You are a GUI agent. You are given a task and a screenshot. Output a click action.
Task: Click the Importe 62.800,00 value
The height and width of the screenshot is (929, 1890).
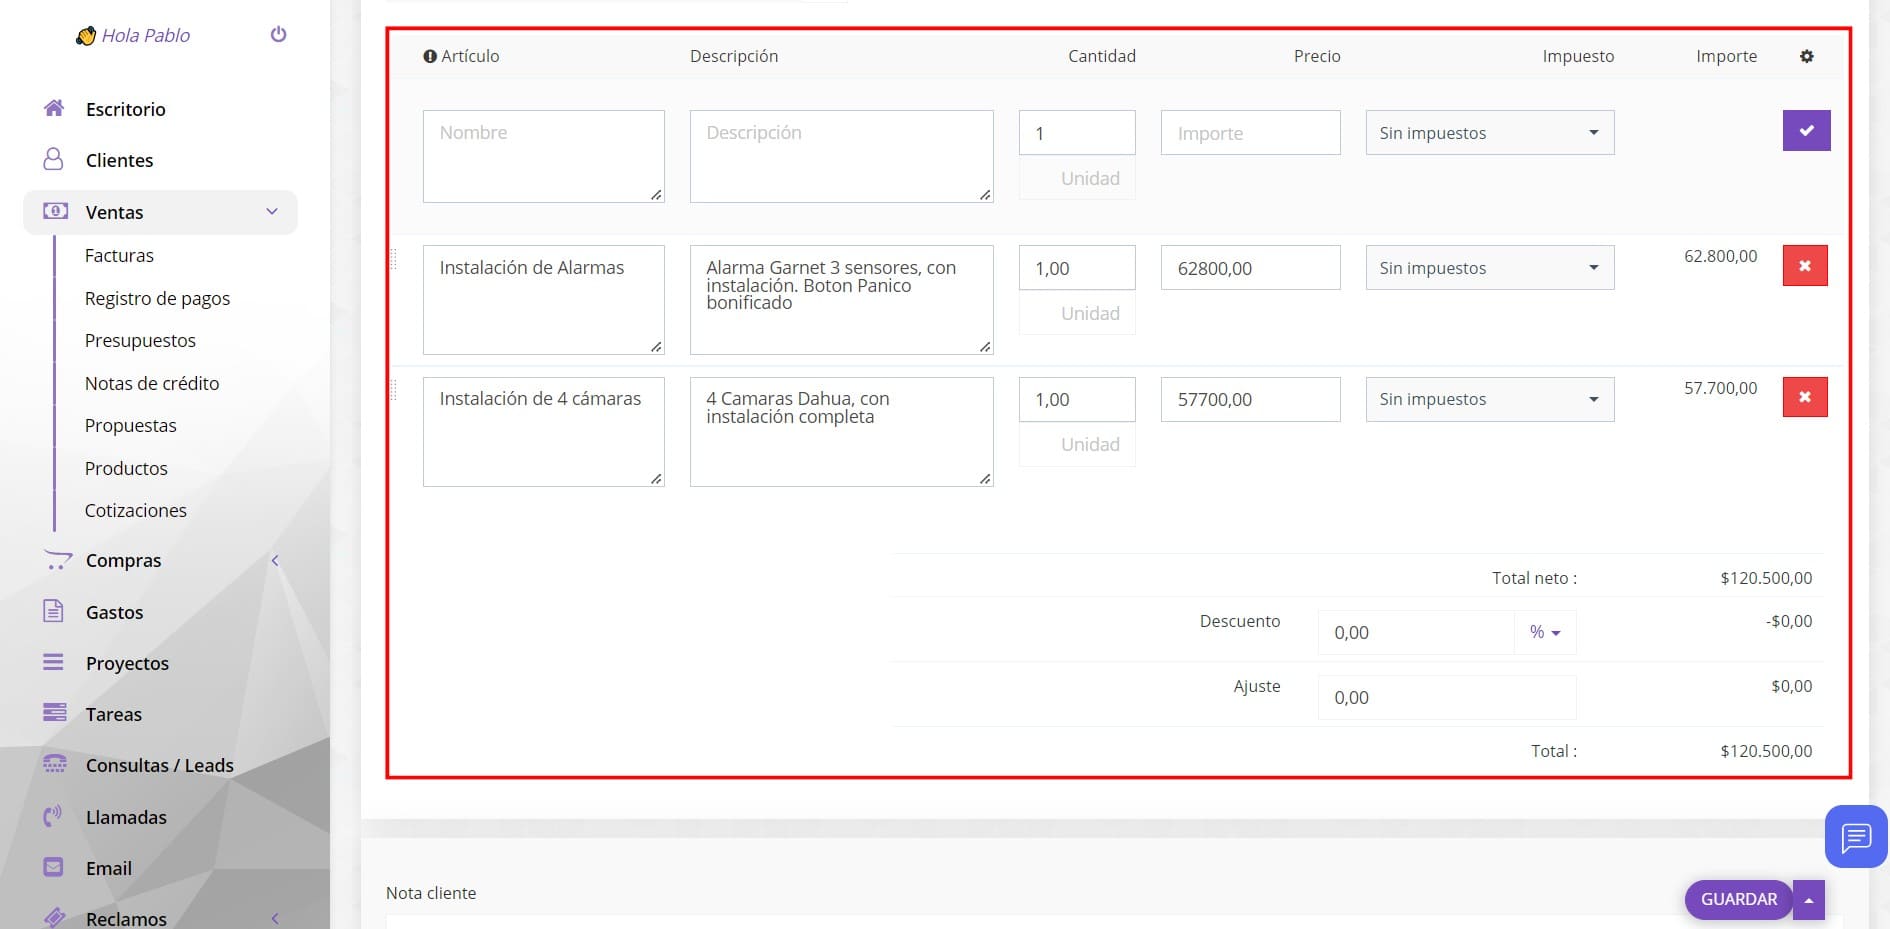pos(1720,256)
